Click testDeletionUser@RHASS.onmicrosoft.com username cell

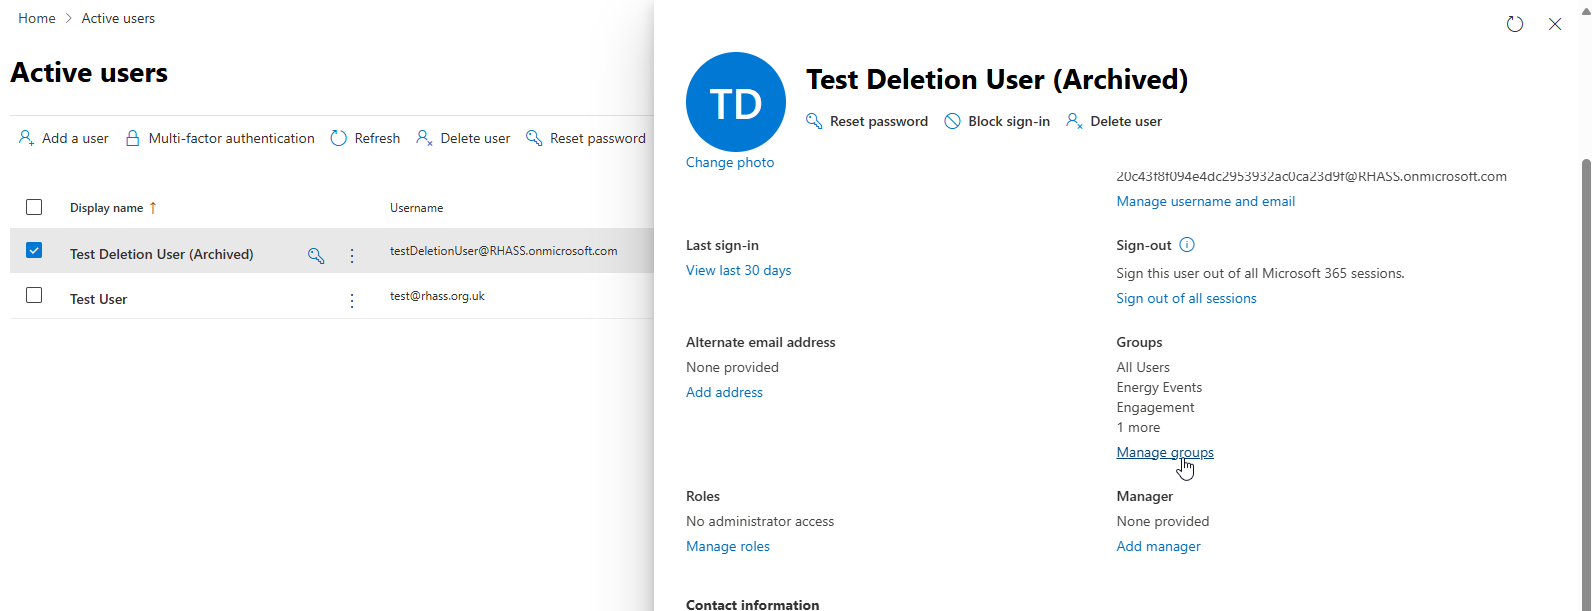coord(504,251)
